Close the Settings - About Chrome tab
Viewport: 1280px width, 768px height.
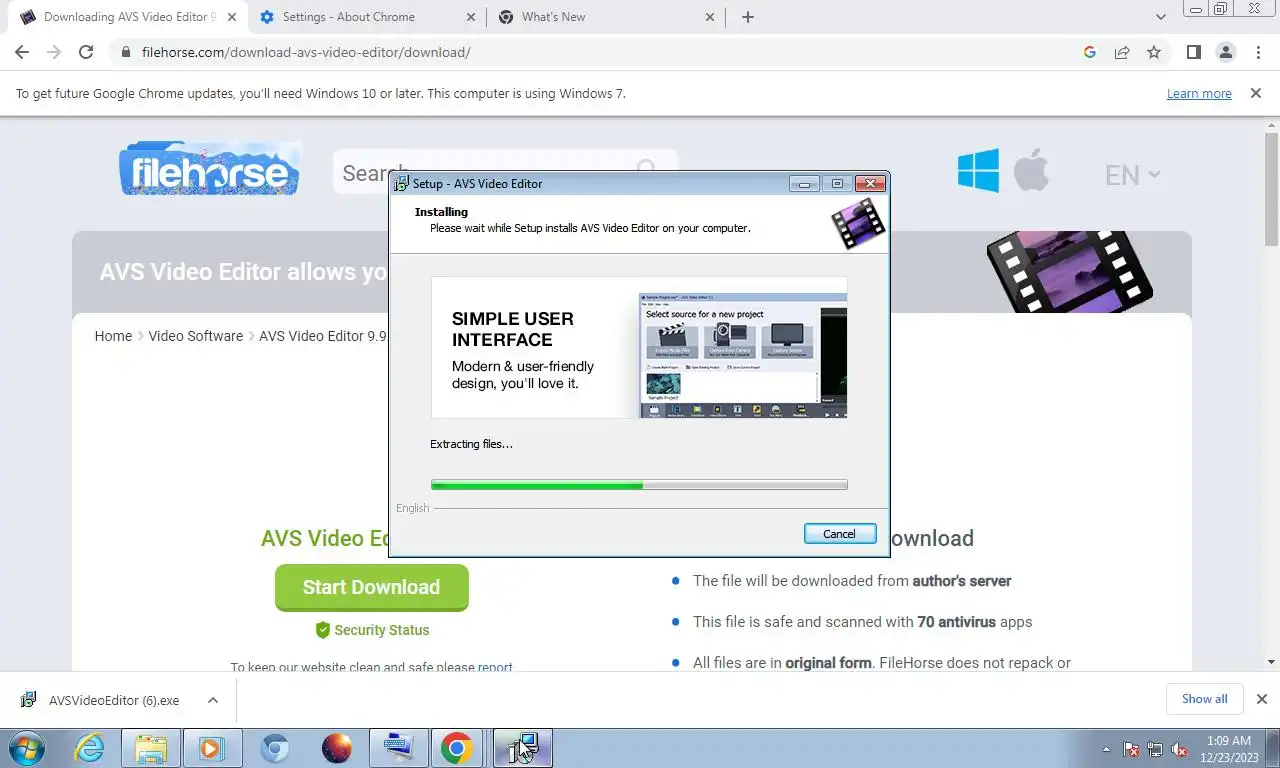point(471,17)
